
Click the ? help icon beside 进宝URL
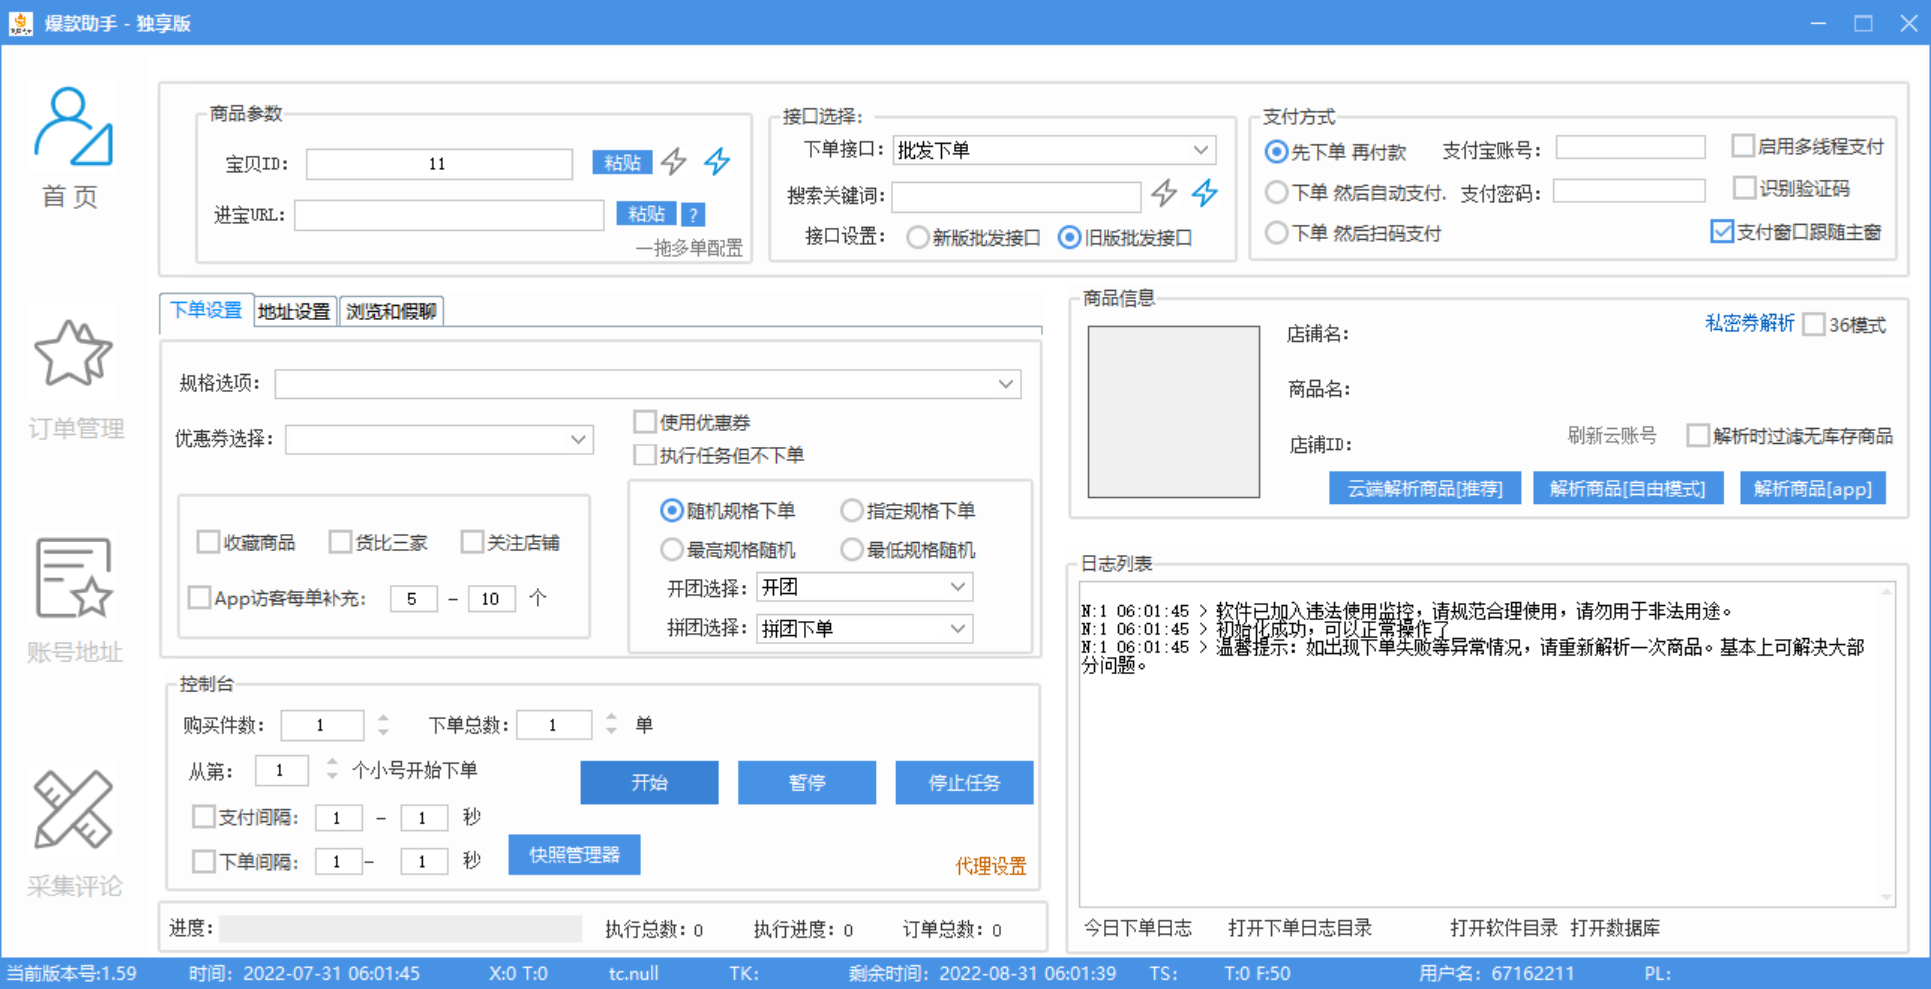tap(692, 214)
